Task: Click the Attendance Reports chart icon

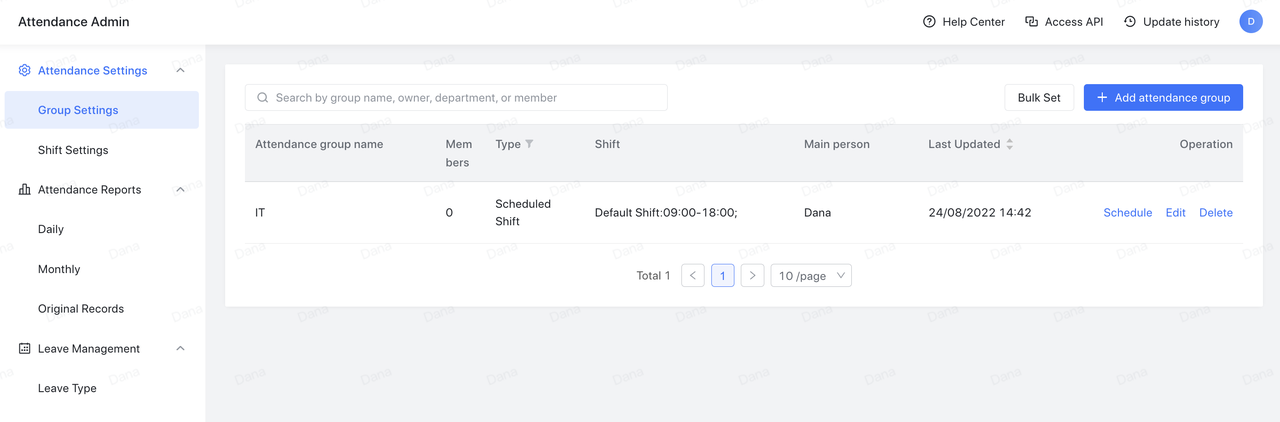Action: (x=25, y=190)
